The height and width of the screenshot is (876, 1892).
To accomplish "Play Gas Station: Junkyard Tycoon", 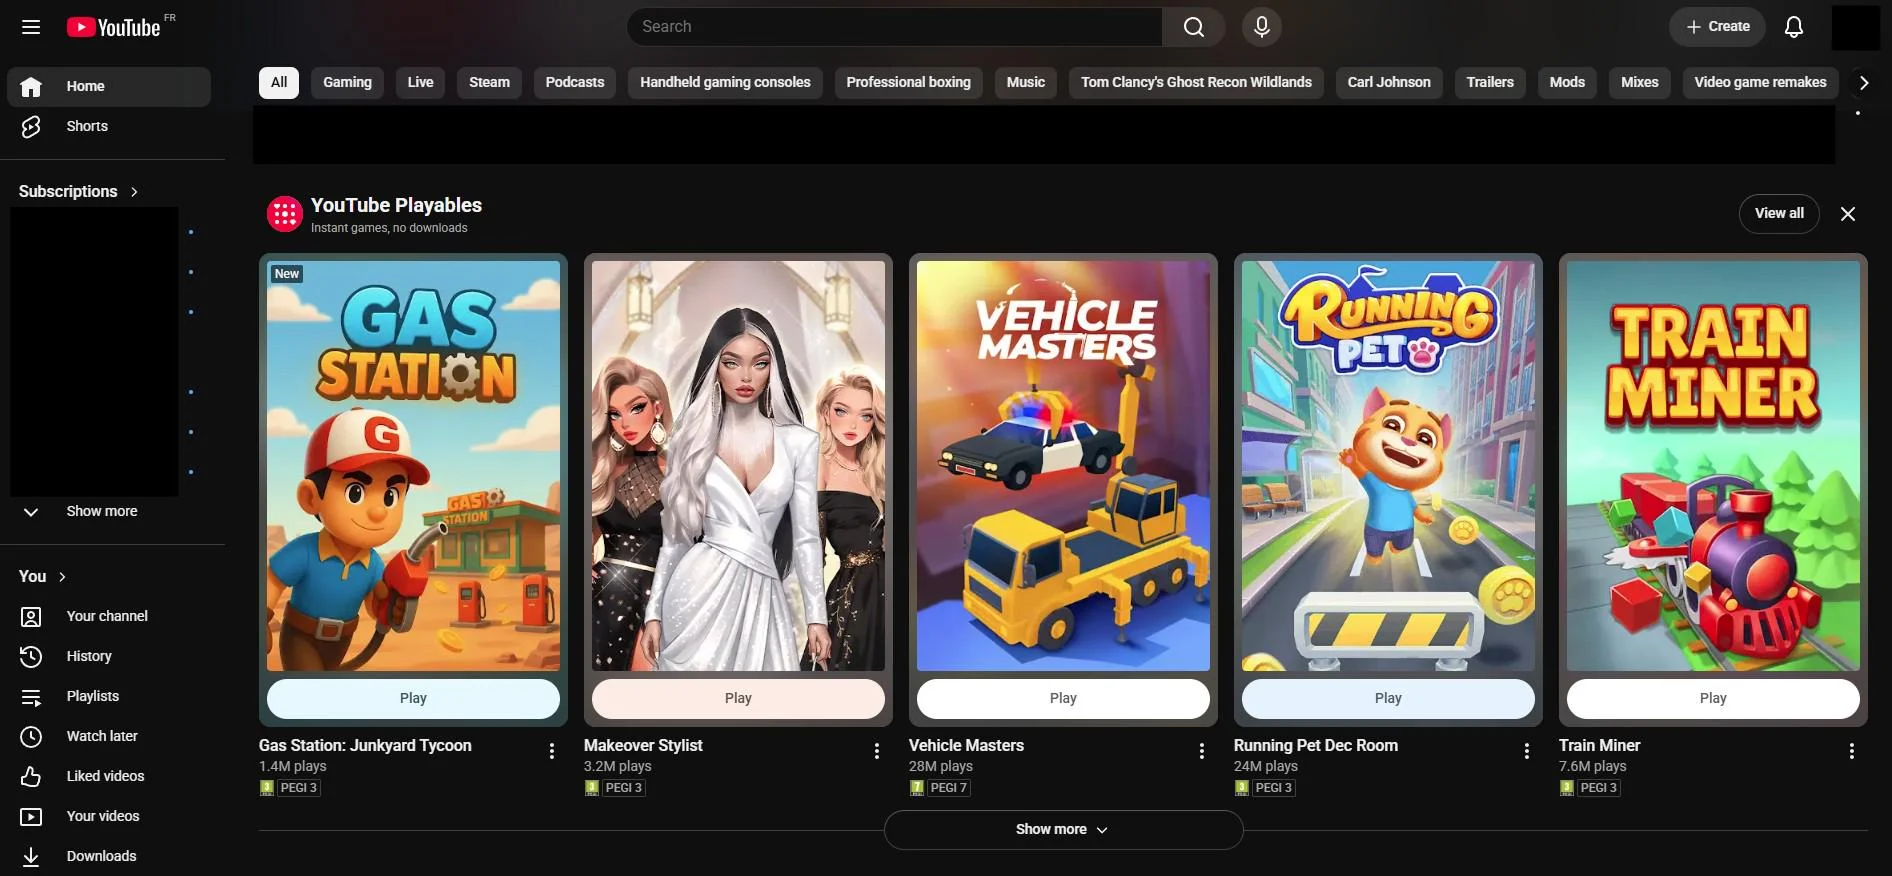I will click(x=413, y=699).
